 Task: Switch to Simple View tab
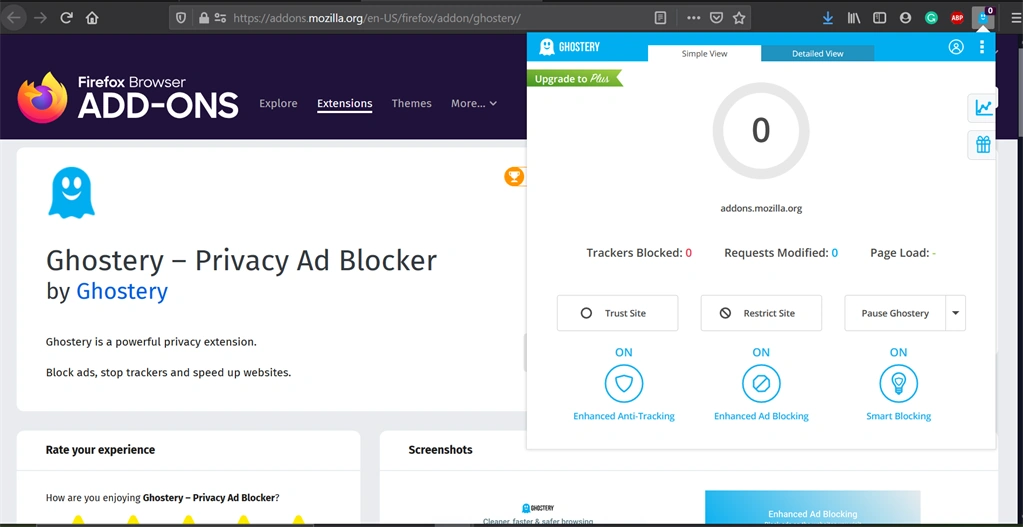(x=704, y=53)
